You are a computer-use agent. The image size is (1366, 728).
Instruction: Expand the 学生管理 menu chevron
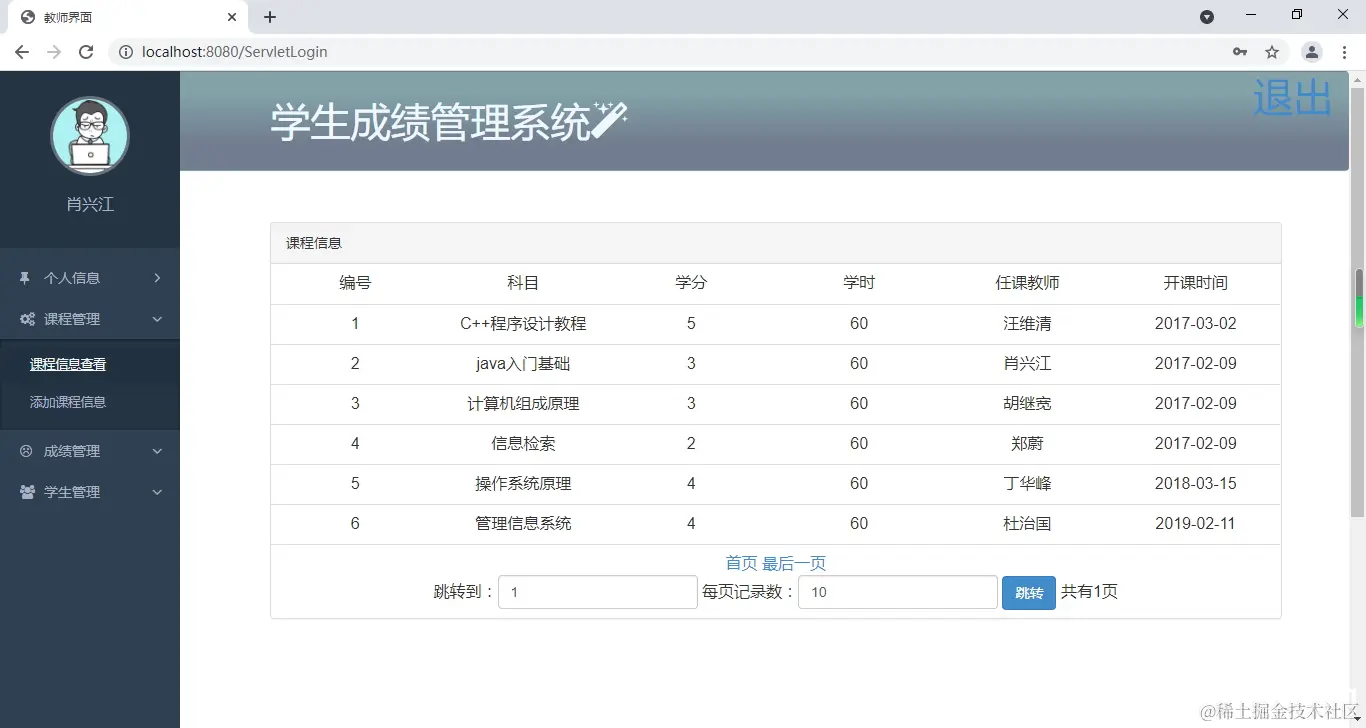(x=158, y=492)
